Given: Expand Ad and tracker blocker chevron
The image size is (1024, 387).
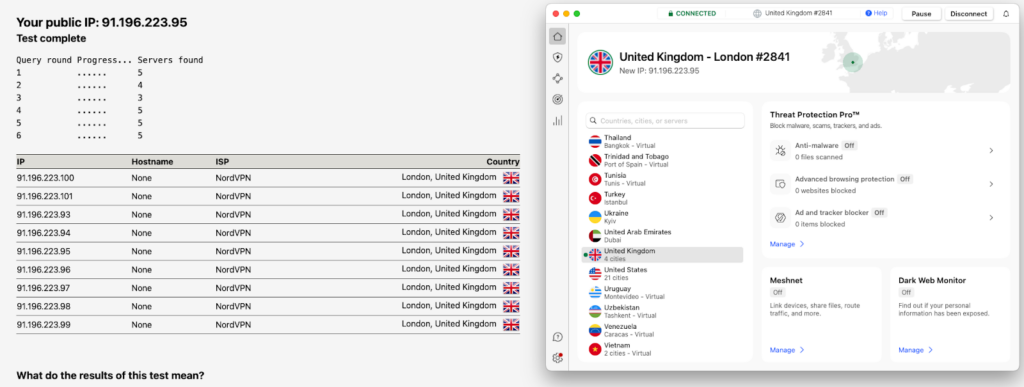Looking at the screenshot, I should (991, 217).
